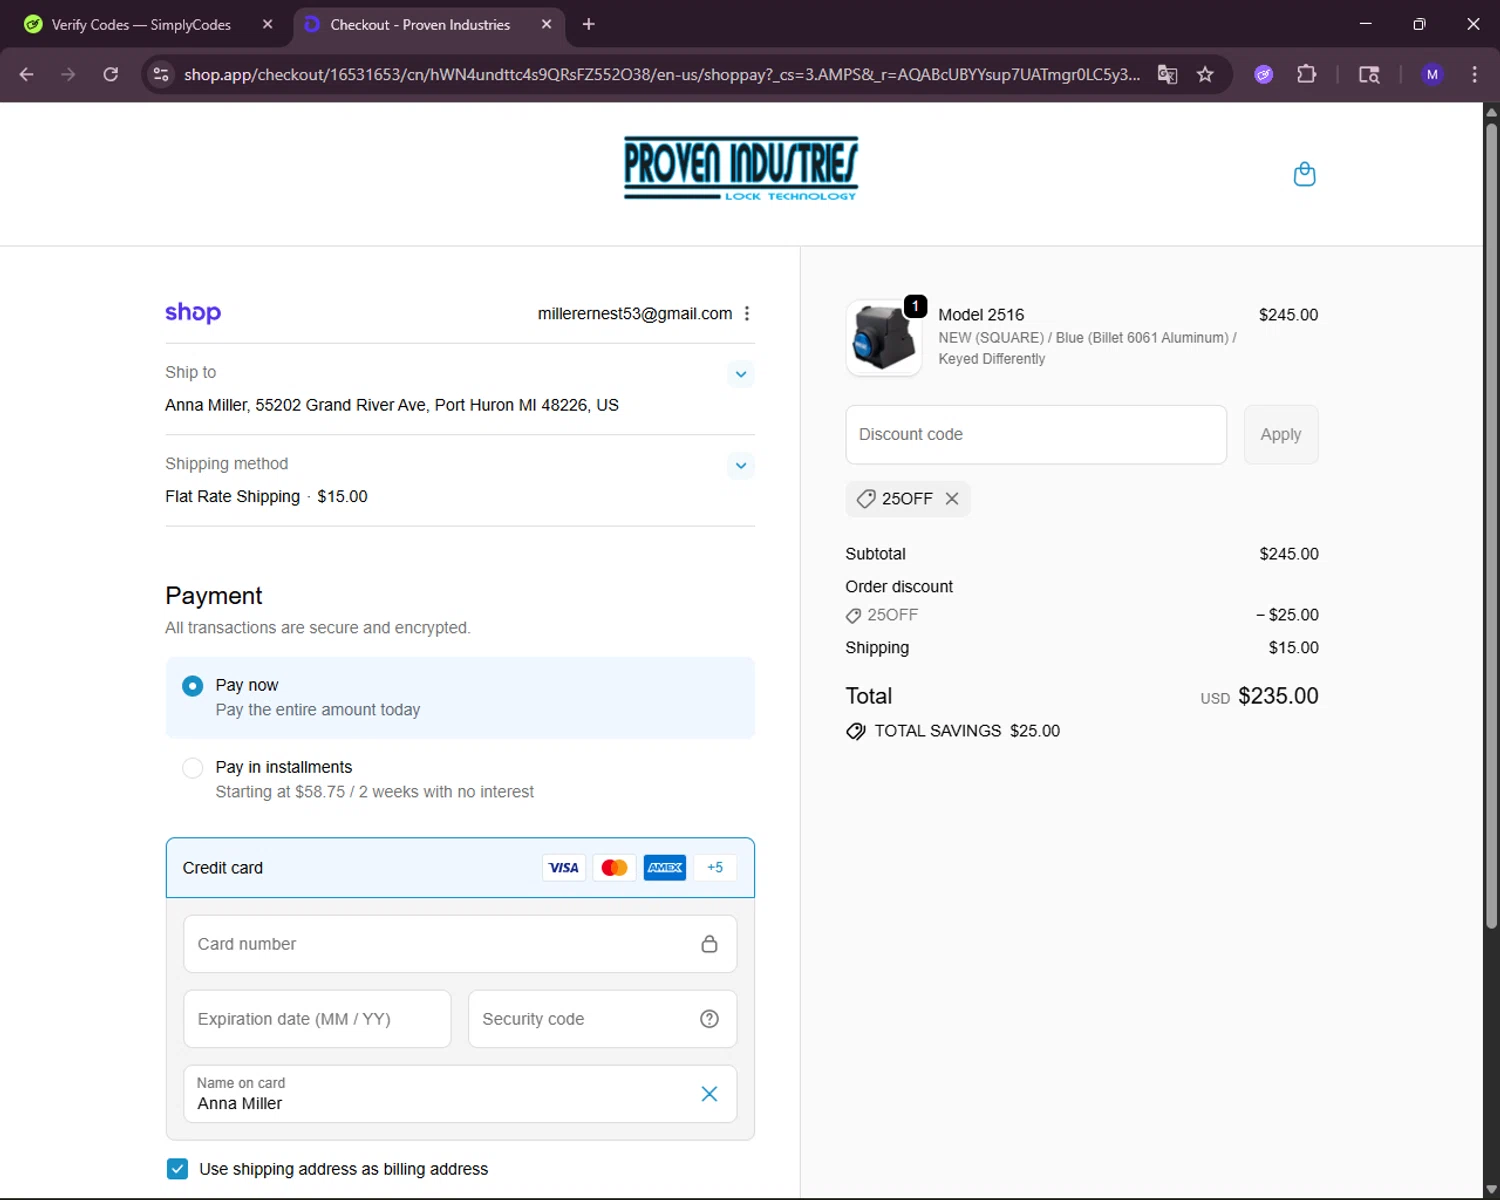Screen dimensions: 1500x1200
Task: Open the shopping bag cart icon
Action: (1304, 174)
